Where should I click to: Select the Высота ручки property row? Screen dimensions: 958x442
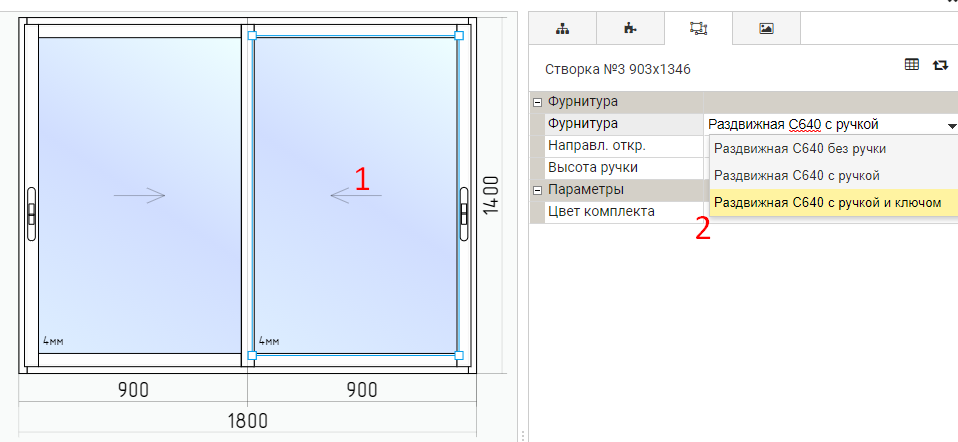point(617,168)
